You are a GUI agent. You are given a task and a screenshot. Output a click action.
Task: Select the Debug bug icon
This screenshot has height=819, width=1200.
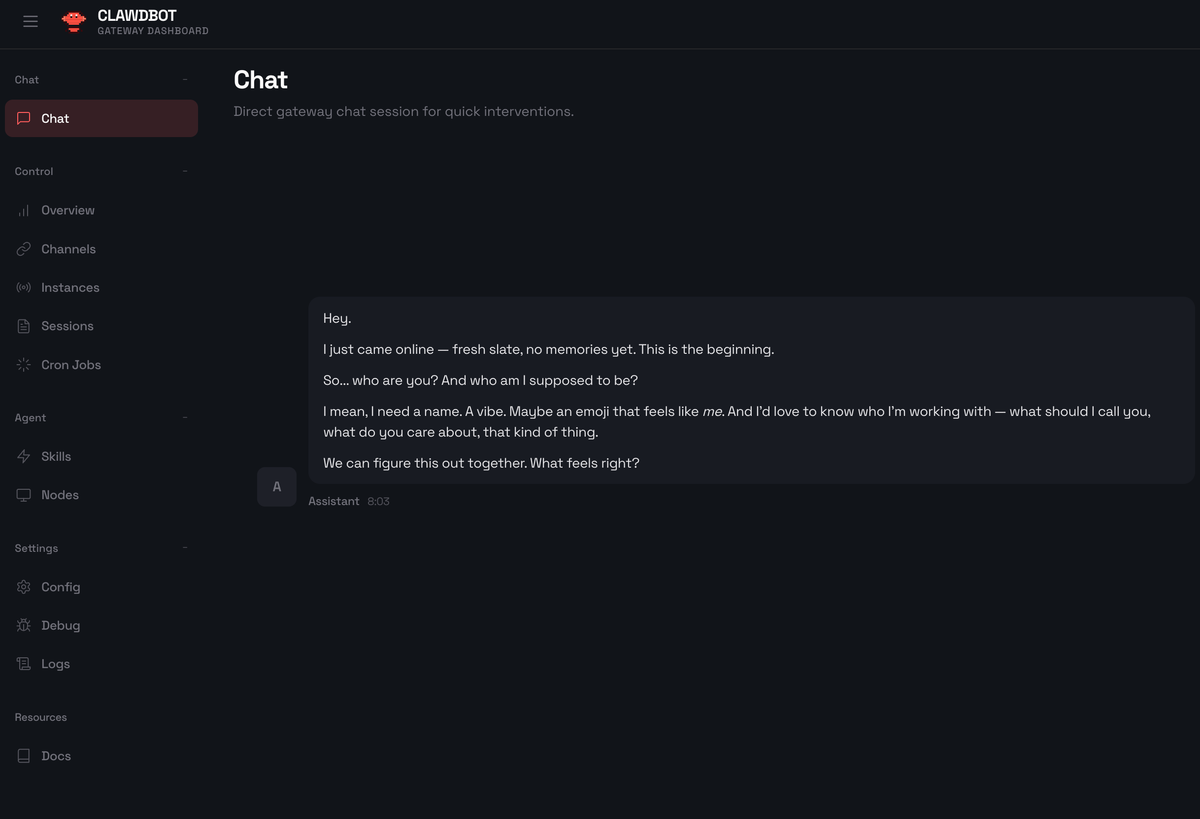(x=22, y=625)
